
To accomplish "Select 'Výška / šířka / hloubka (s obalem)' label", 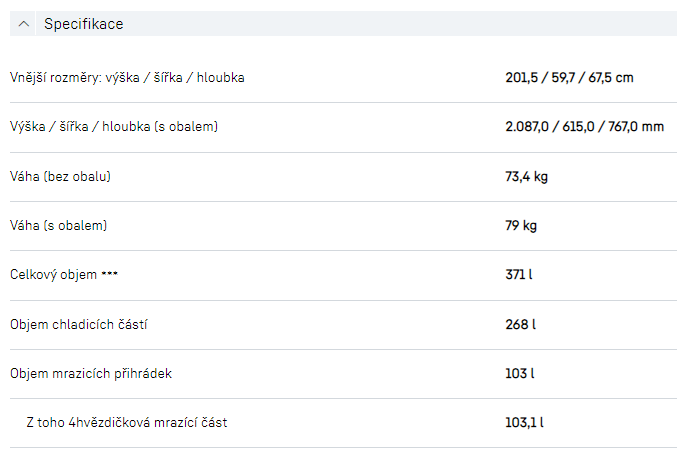I will 114,127.
